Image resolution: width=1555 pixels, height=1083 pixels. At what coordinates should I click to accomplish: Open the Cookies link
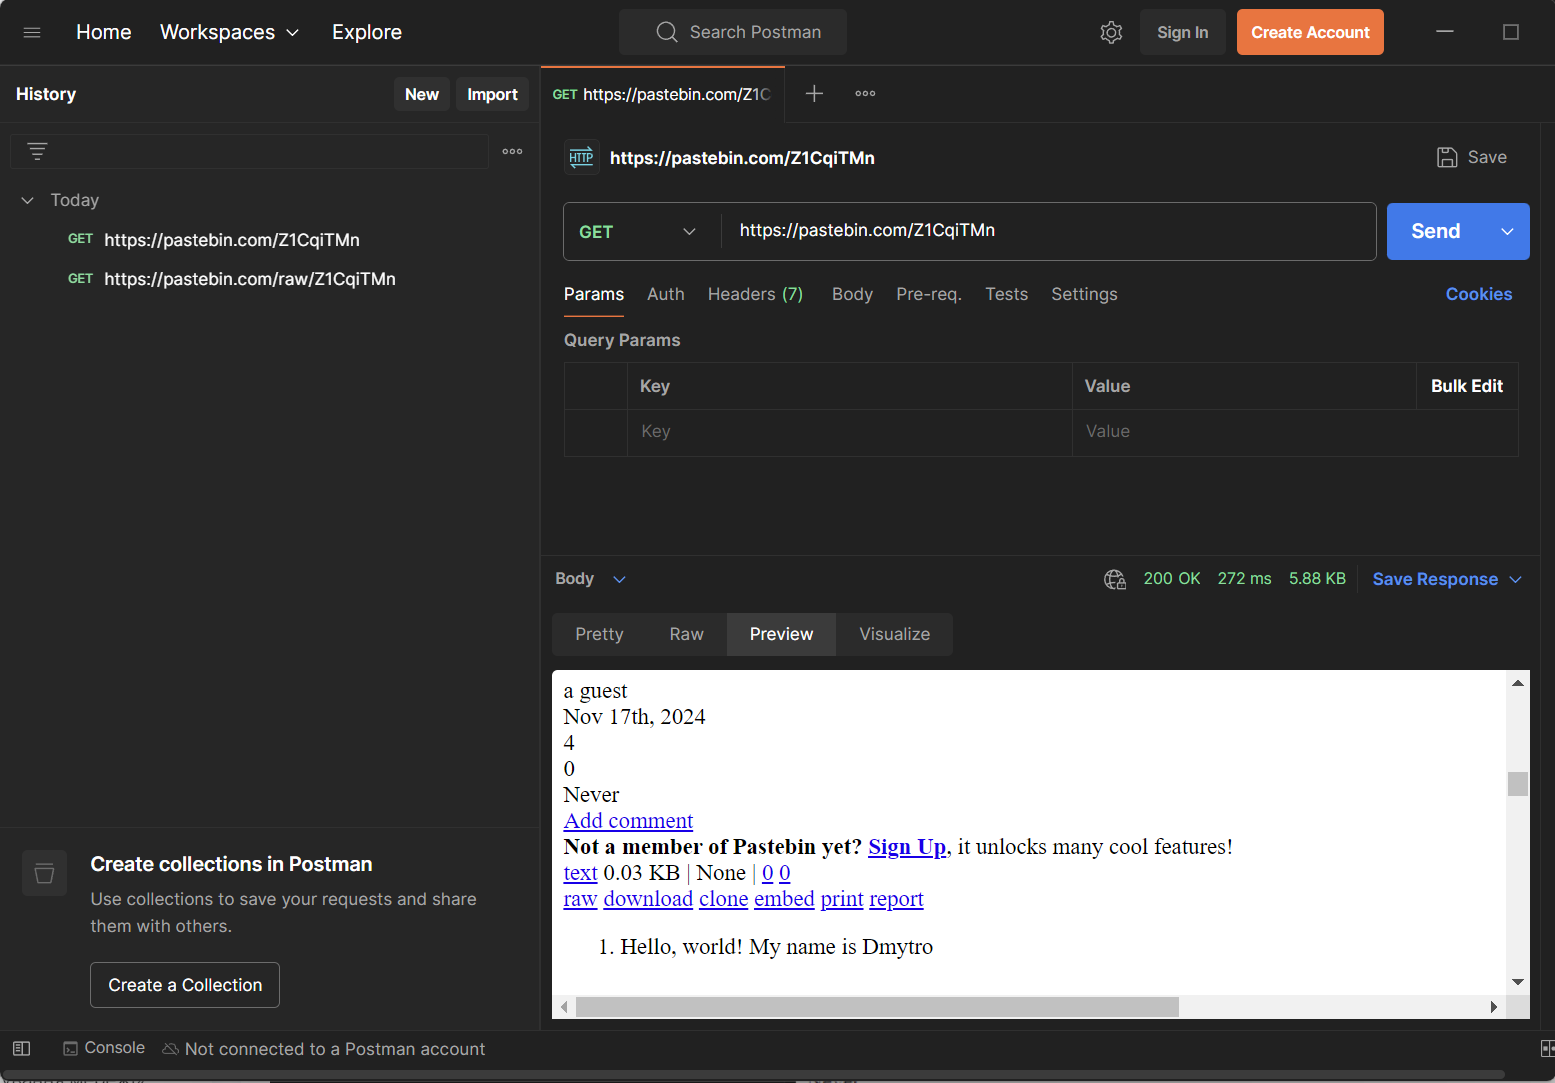tap(1478, 294)
